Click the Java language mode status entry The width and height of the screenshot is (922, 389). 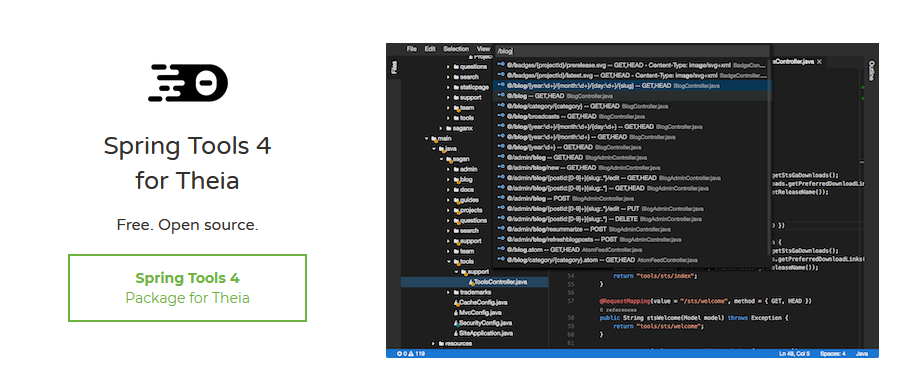[x=862, y=354]
